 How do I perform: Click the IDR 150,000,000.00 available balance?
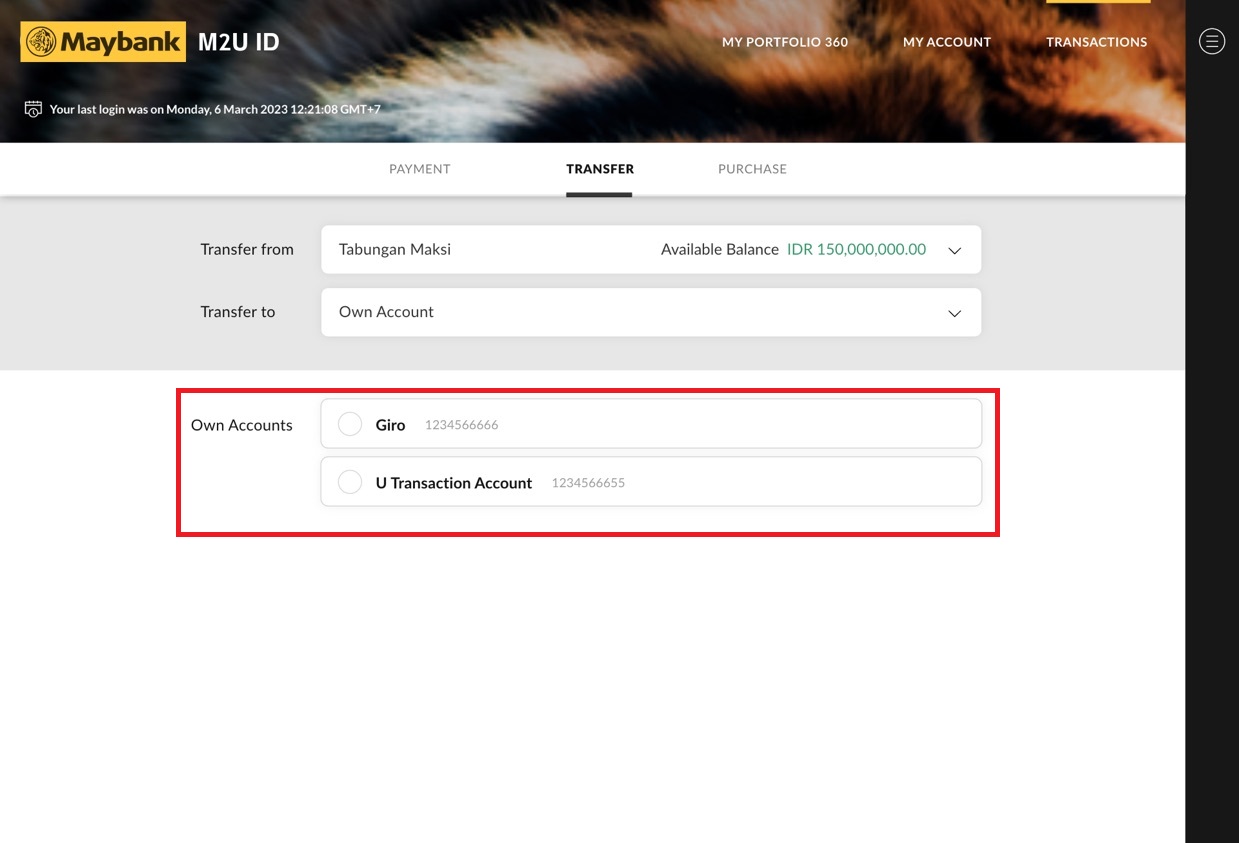point(856,250)
